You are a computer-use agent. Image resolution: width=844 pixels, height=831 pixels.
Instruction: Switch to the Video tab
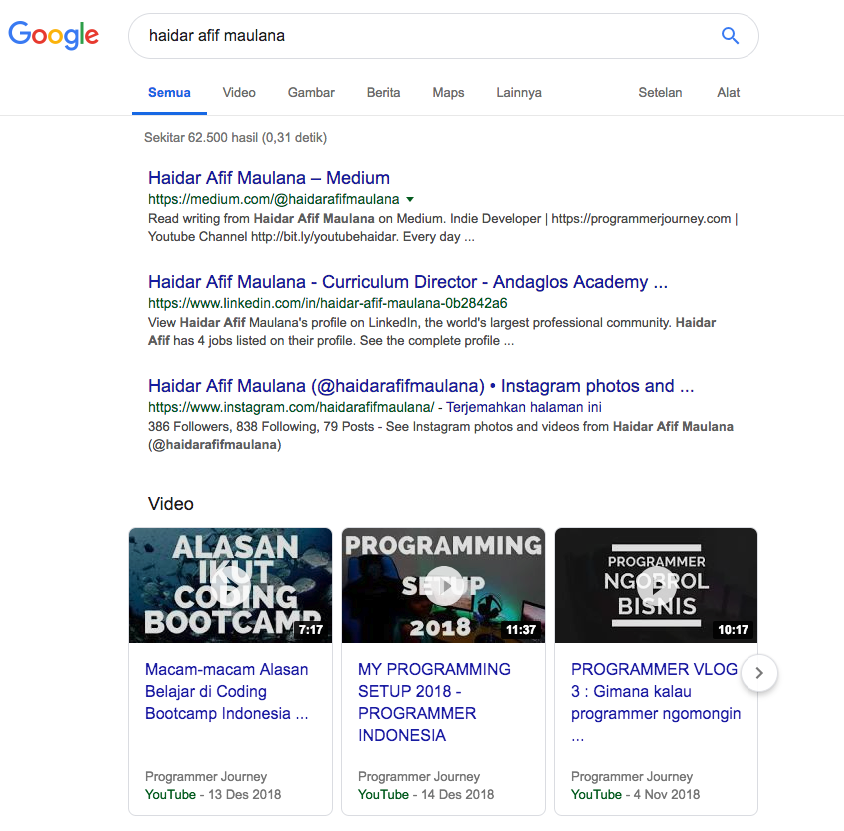[x=239, y=93]
